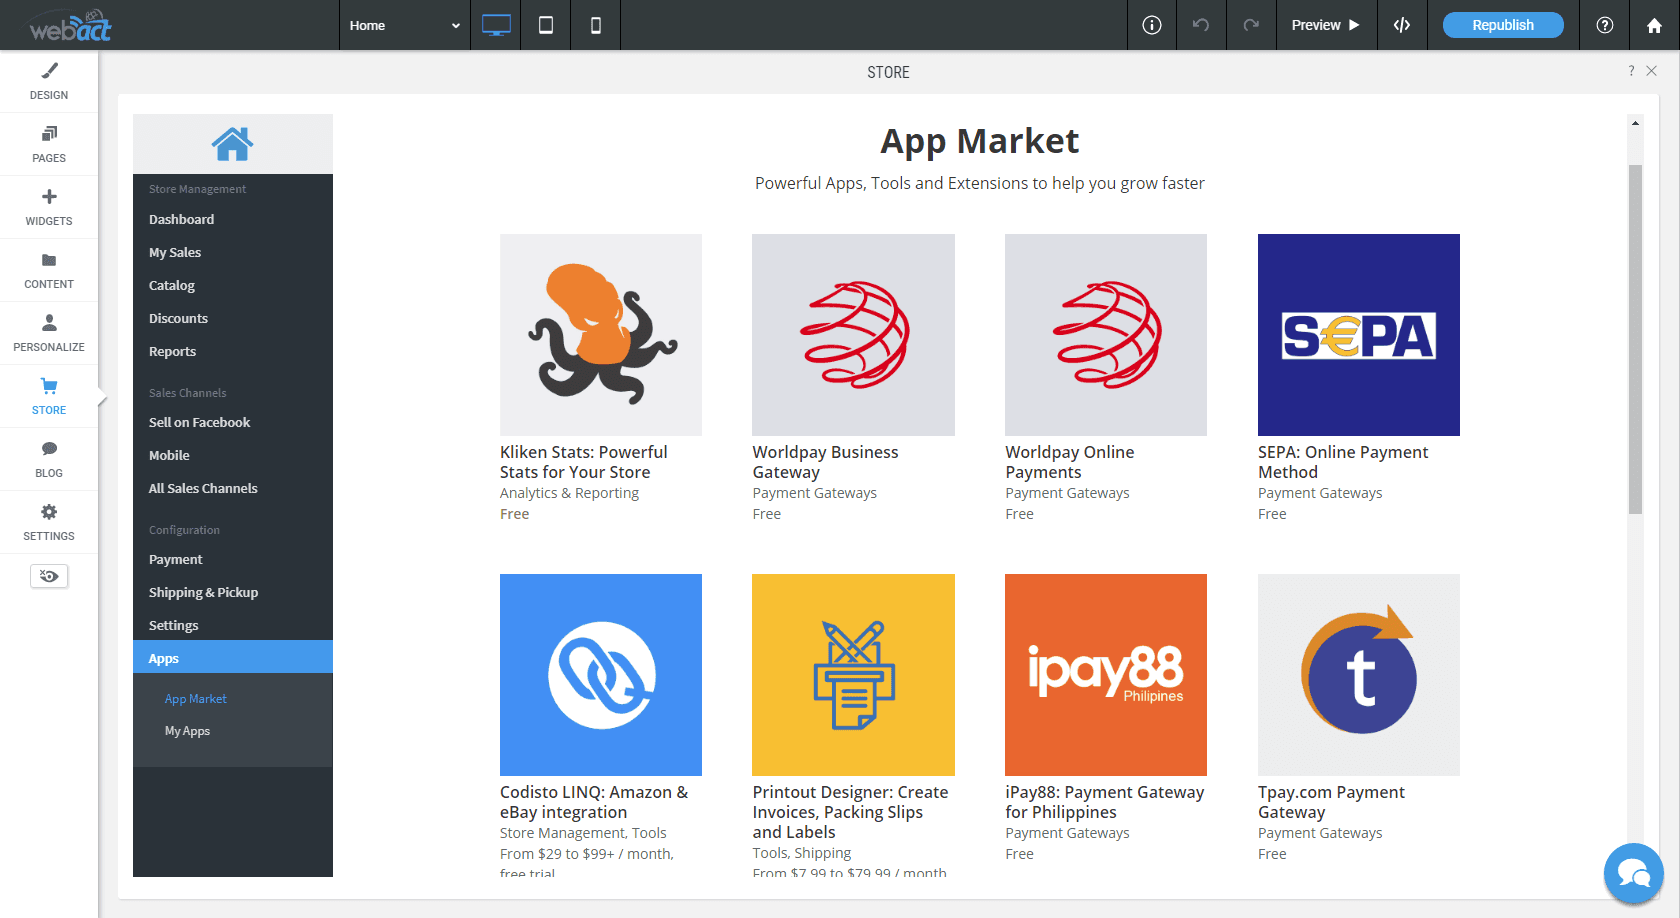Open the Personalize panel
The width and height of the screenshot is (1680, 918).
click(49, 333)
